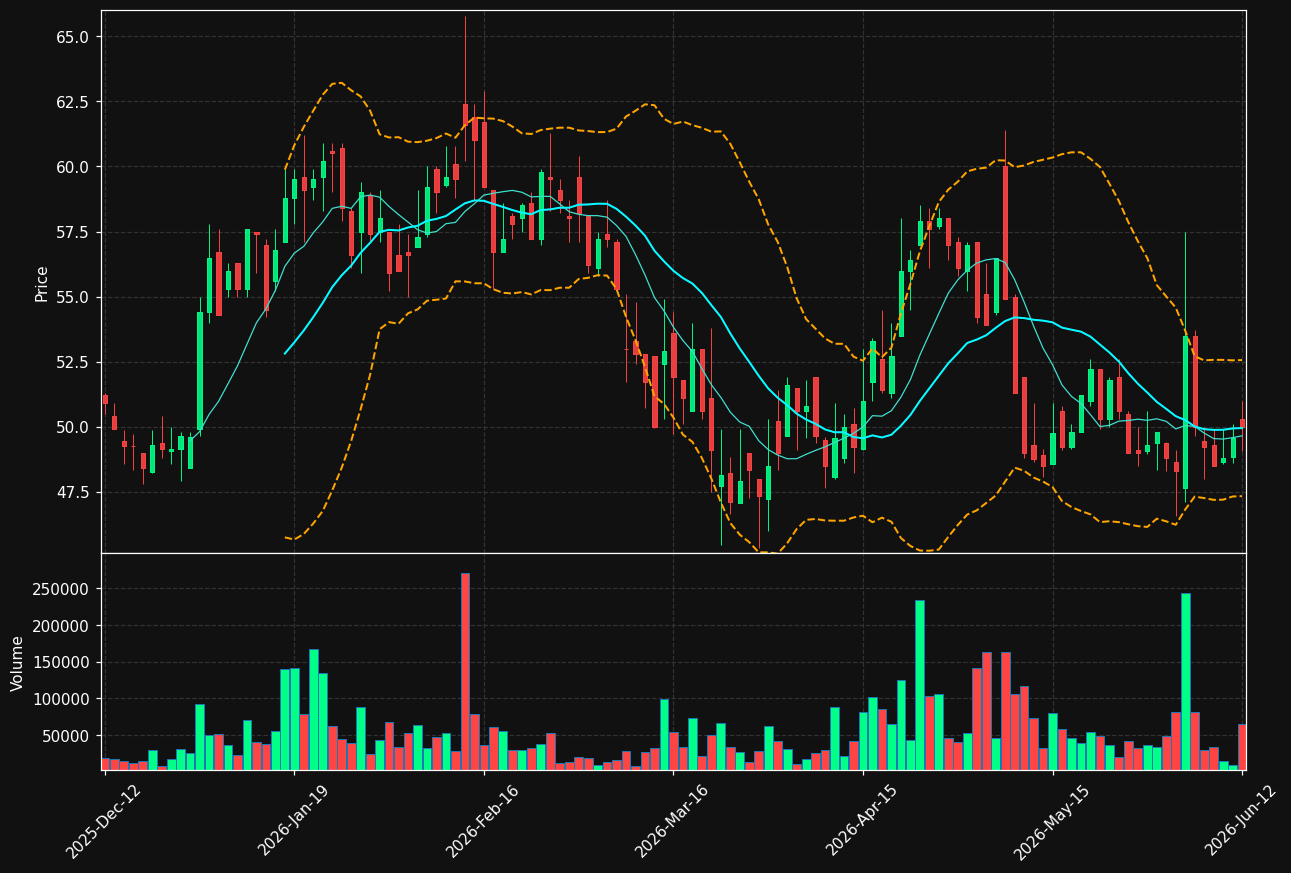Click the 200000 volume axis label

tap(62, 626)
